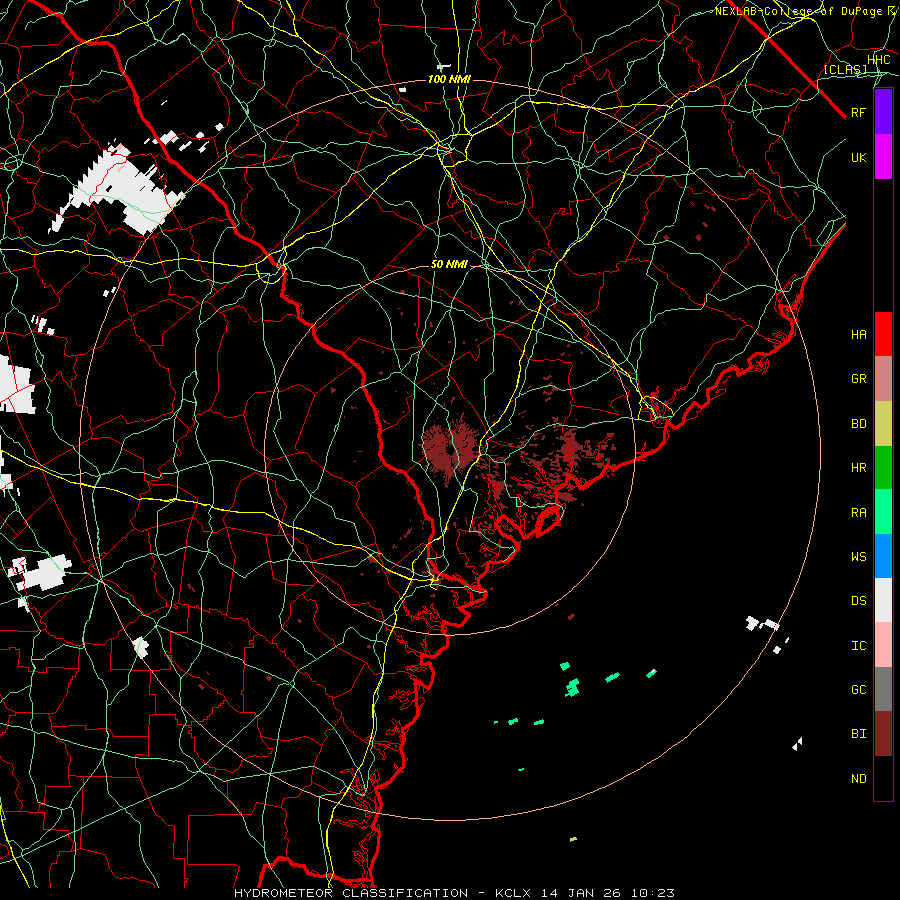Click the DS white legend swatch

pos(883,600)
